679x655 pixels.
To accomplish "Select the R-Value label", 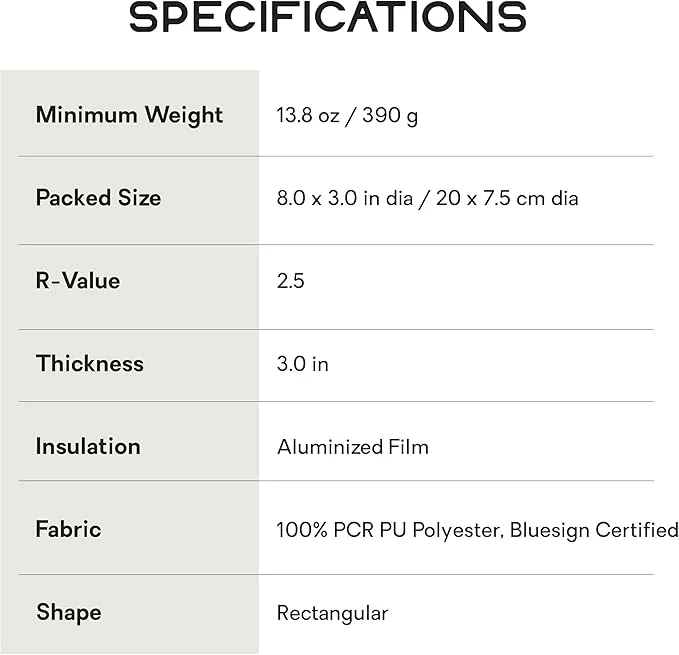I will click(x=78, y=281).
